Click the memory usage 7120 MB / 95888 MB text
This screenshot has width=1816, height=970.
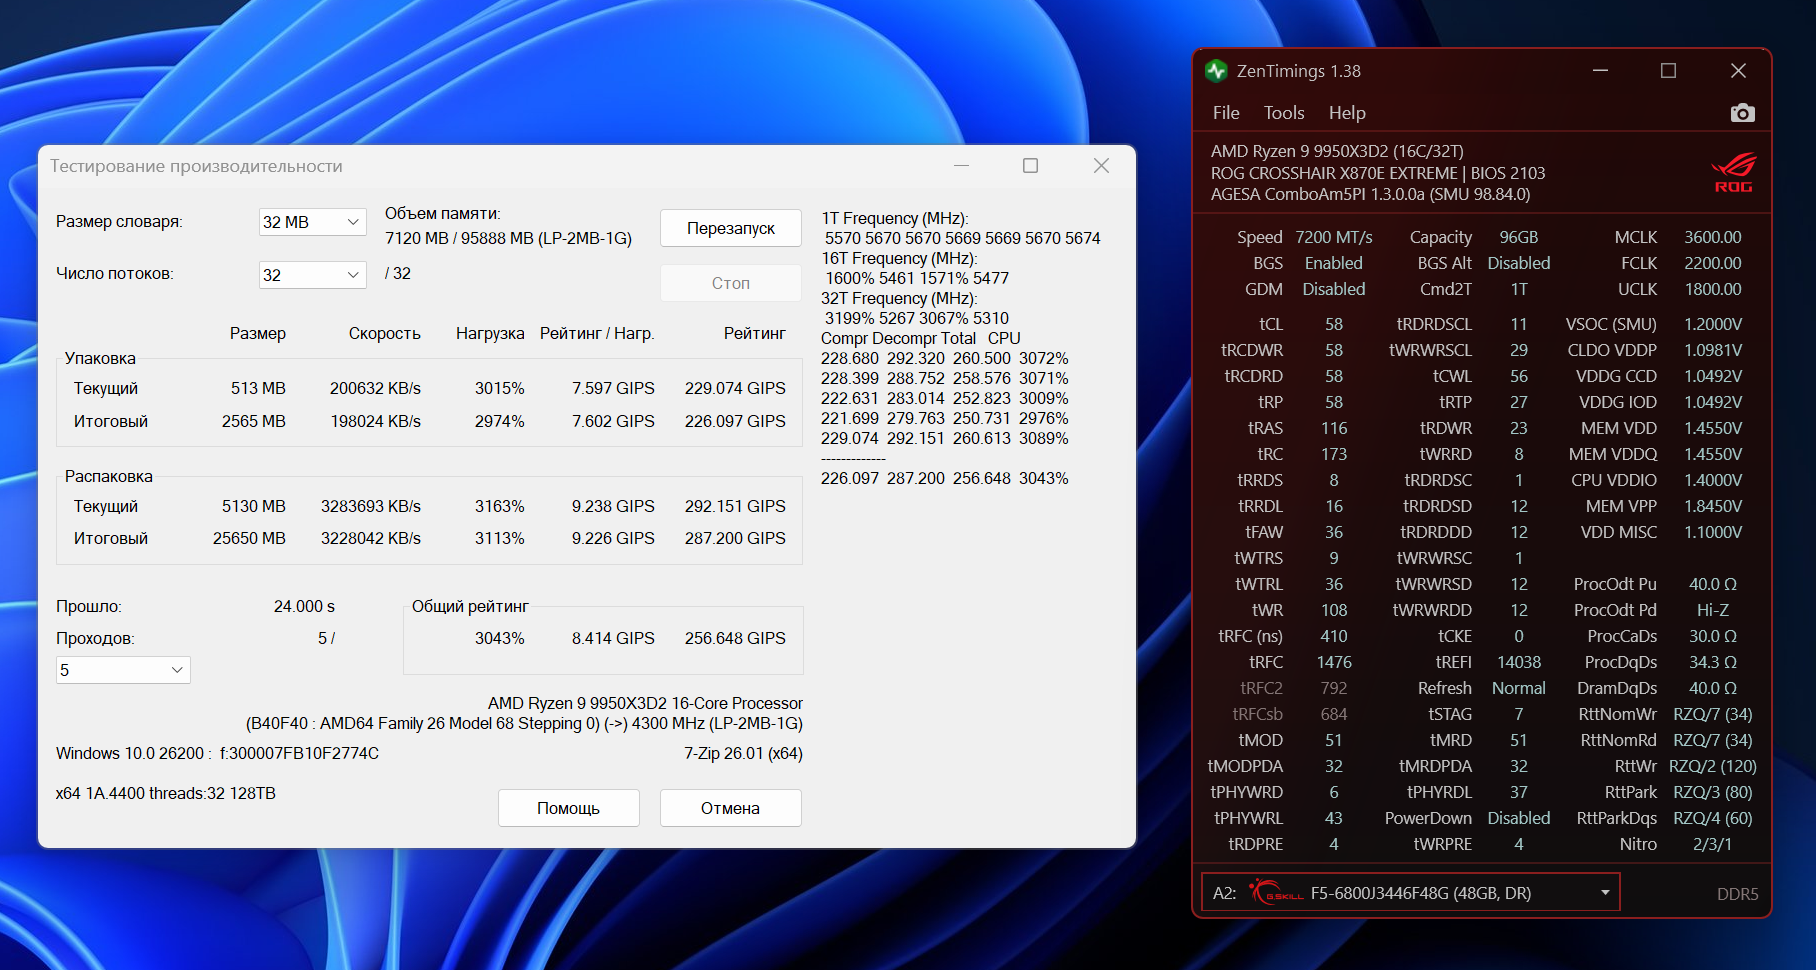point(508,238)
